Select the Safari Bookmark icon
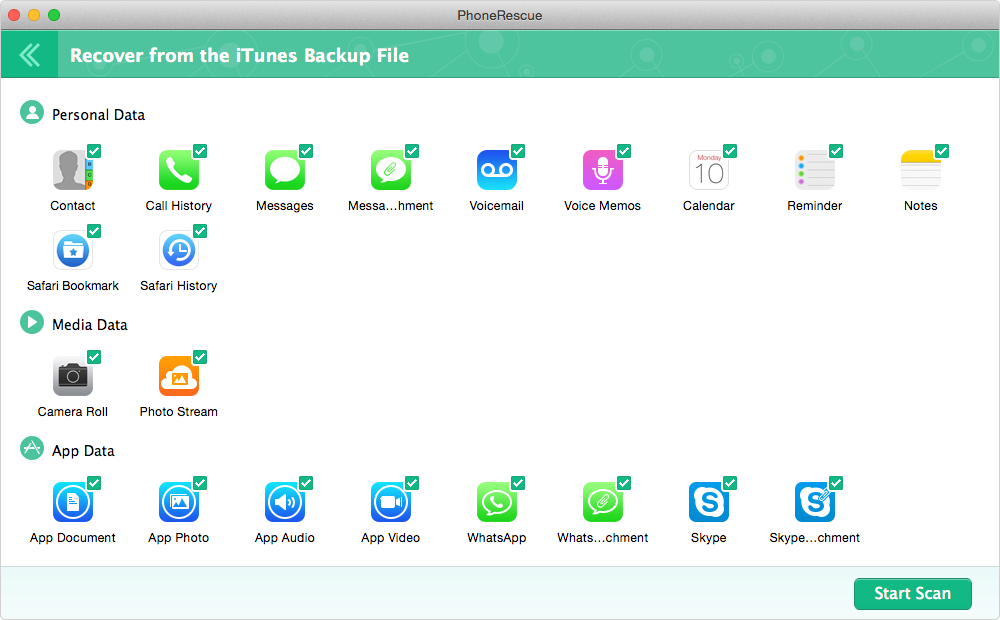Image resolution: width=1000 pixels, height=620 pixels. tap(72, 250)
